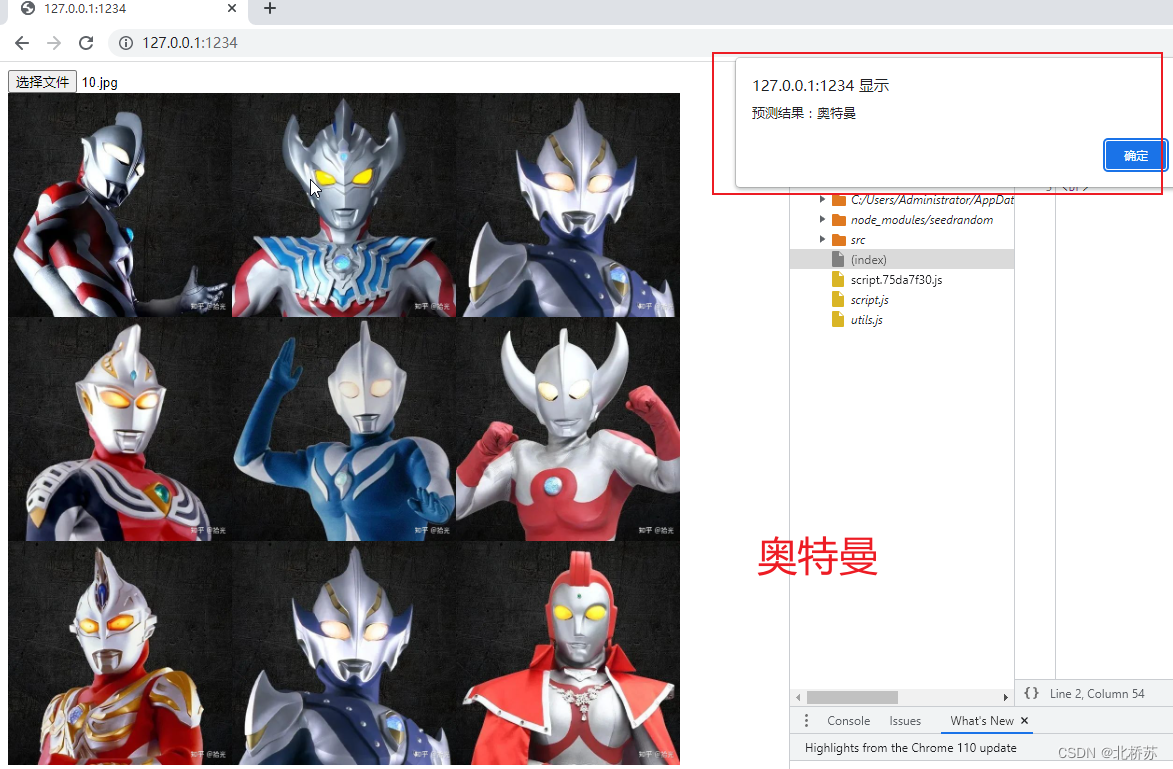Click the alert message 预测结果：奥特曼
Image resolution: width=1173 pixels, height=769 pixels.
(803, 114)
